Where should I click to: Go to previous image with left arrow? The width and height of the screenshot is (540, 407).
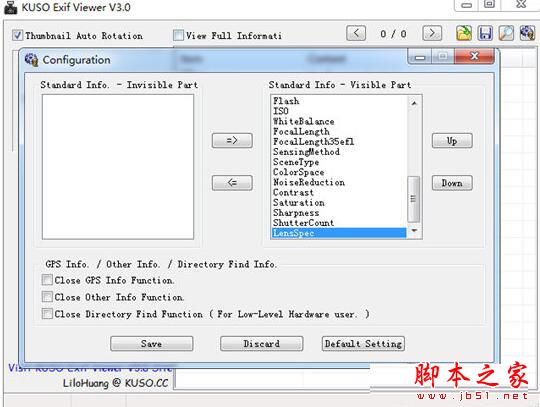coord(356,33)
